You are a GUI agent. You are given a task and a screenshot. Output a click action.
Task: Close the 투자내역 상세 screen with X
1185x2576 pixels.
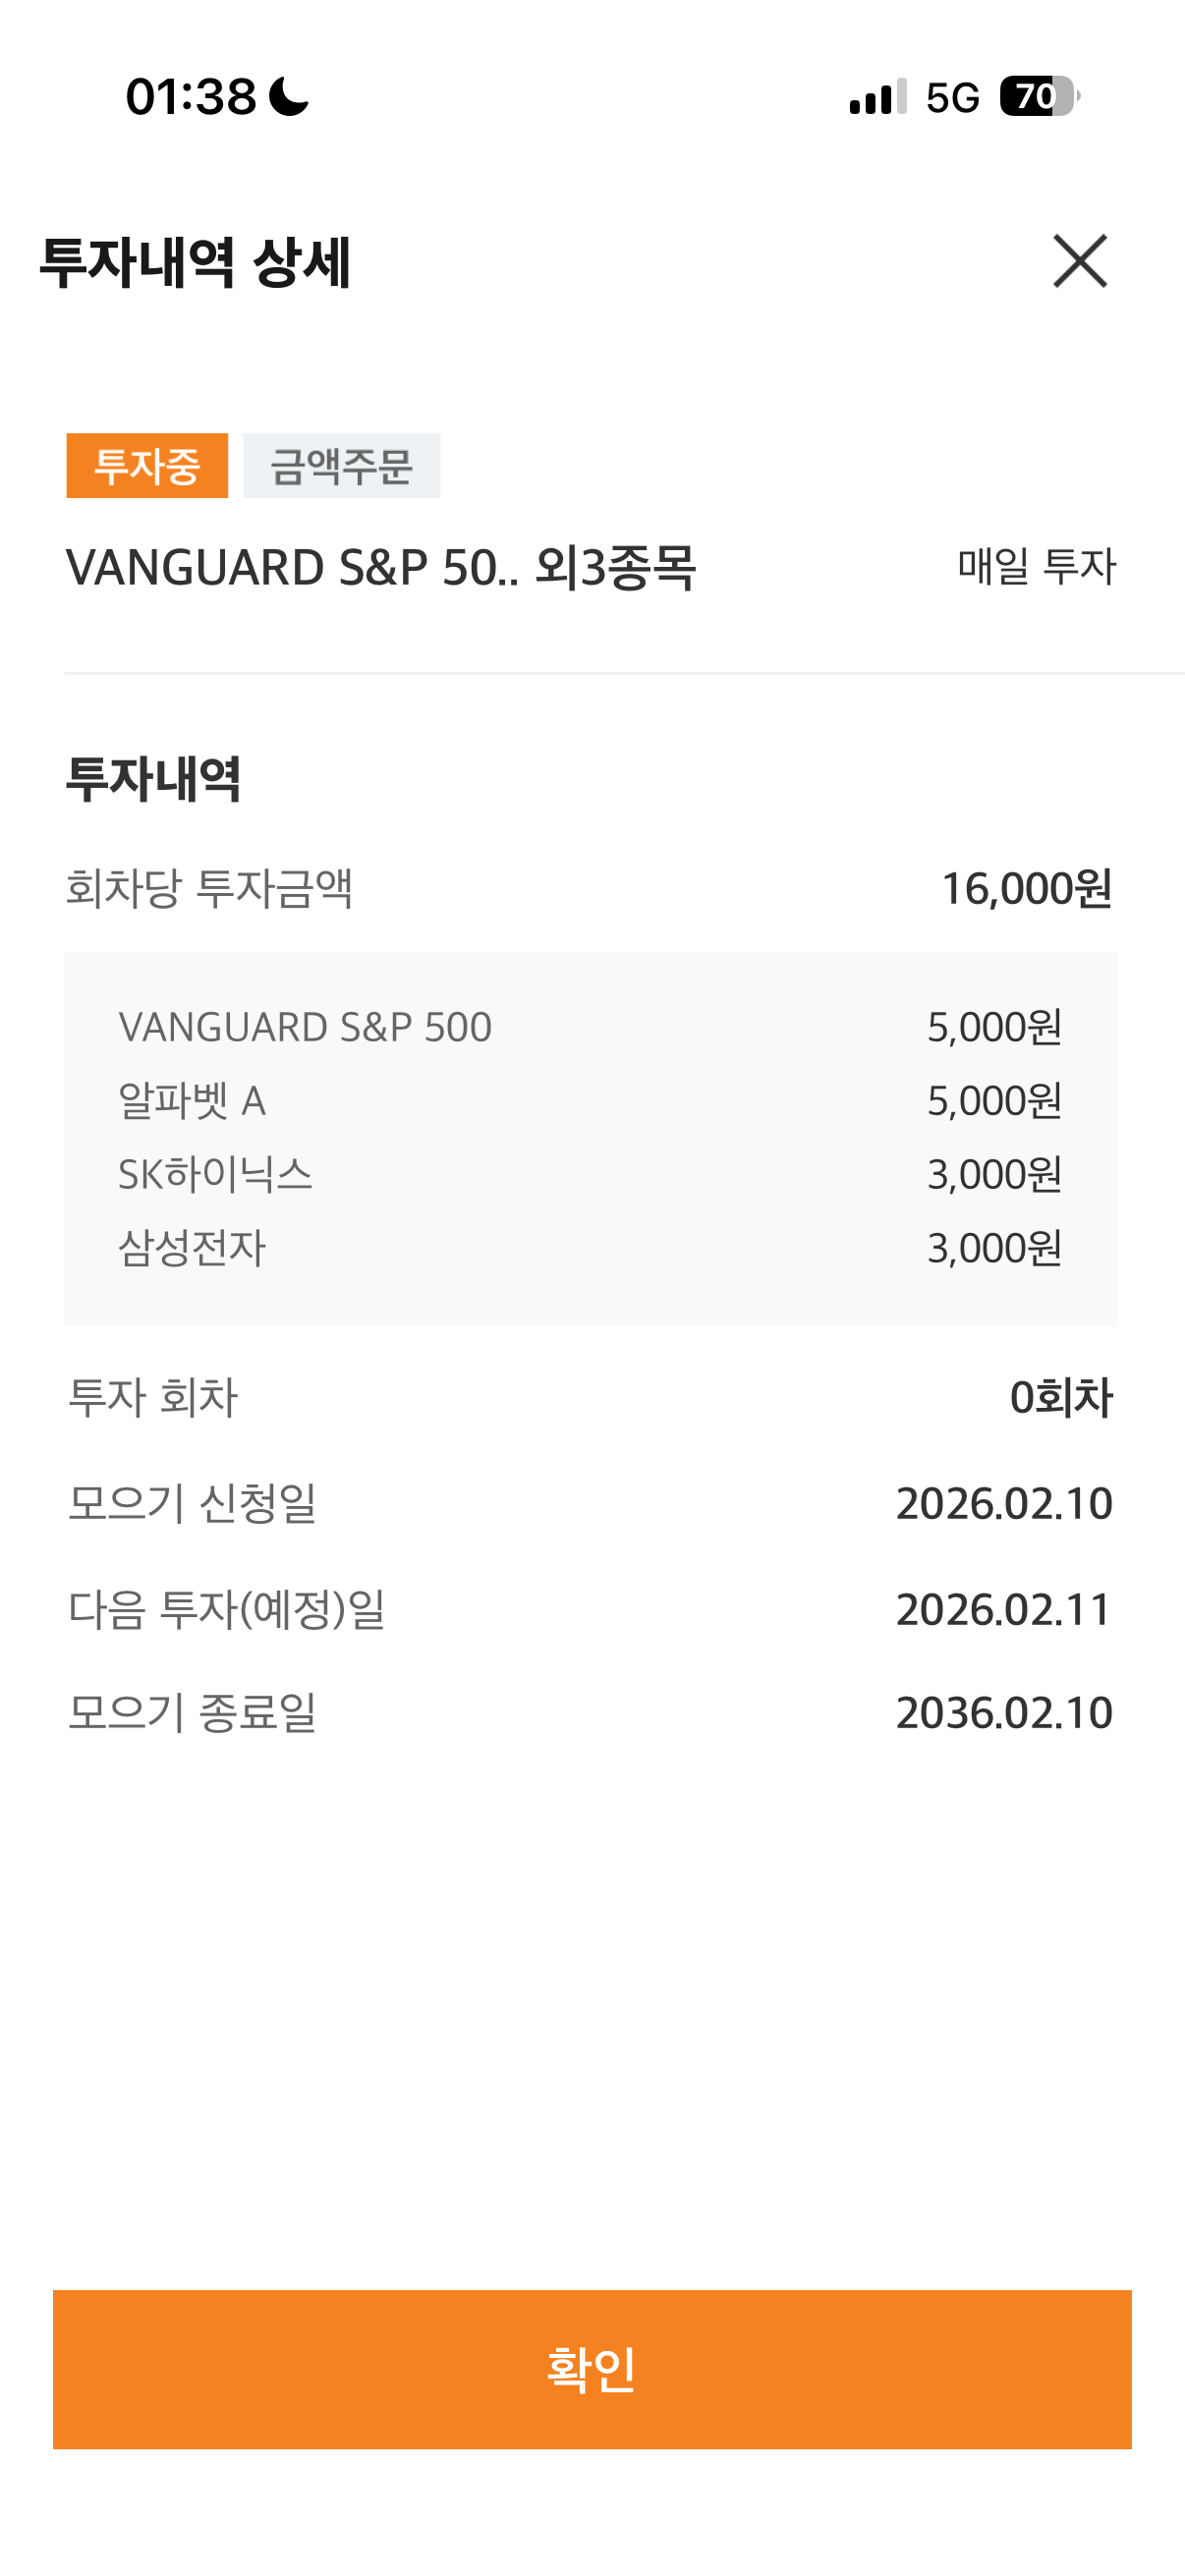[1080, 261]
